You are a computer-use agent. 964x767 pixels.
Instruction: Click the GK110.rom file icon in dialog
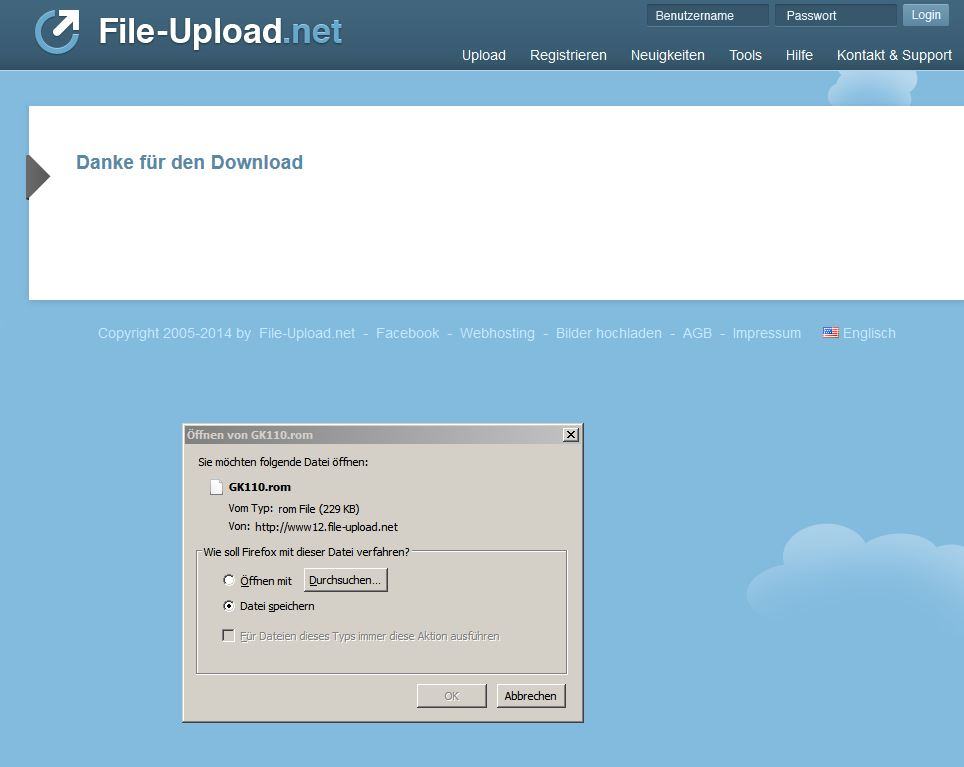tap(216, 487)
